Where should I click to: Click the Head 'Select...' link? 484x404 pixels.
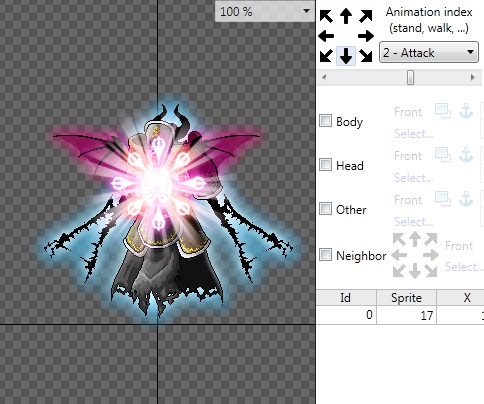click(x=414, y=178)
